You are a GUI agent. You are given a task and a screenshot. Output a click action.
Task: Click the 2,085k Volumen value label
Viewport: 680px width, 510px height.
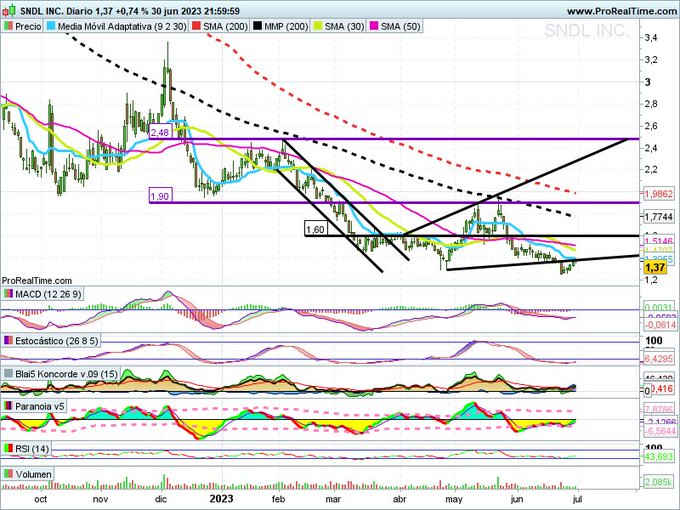point(659,482)
